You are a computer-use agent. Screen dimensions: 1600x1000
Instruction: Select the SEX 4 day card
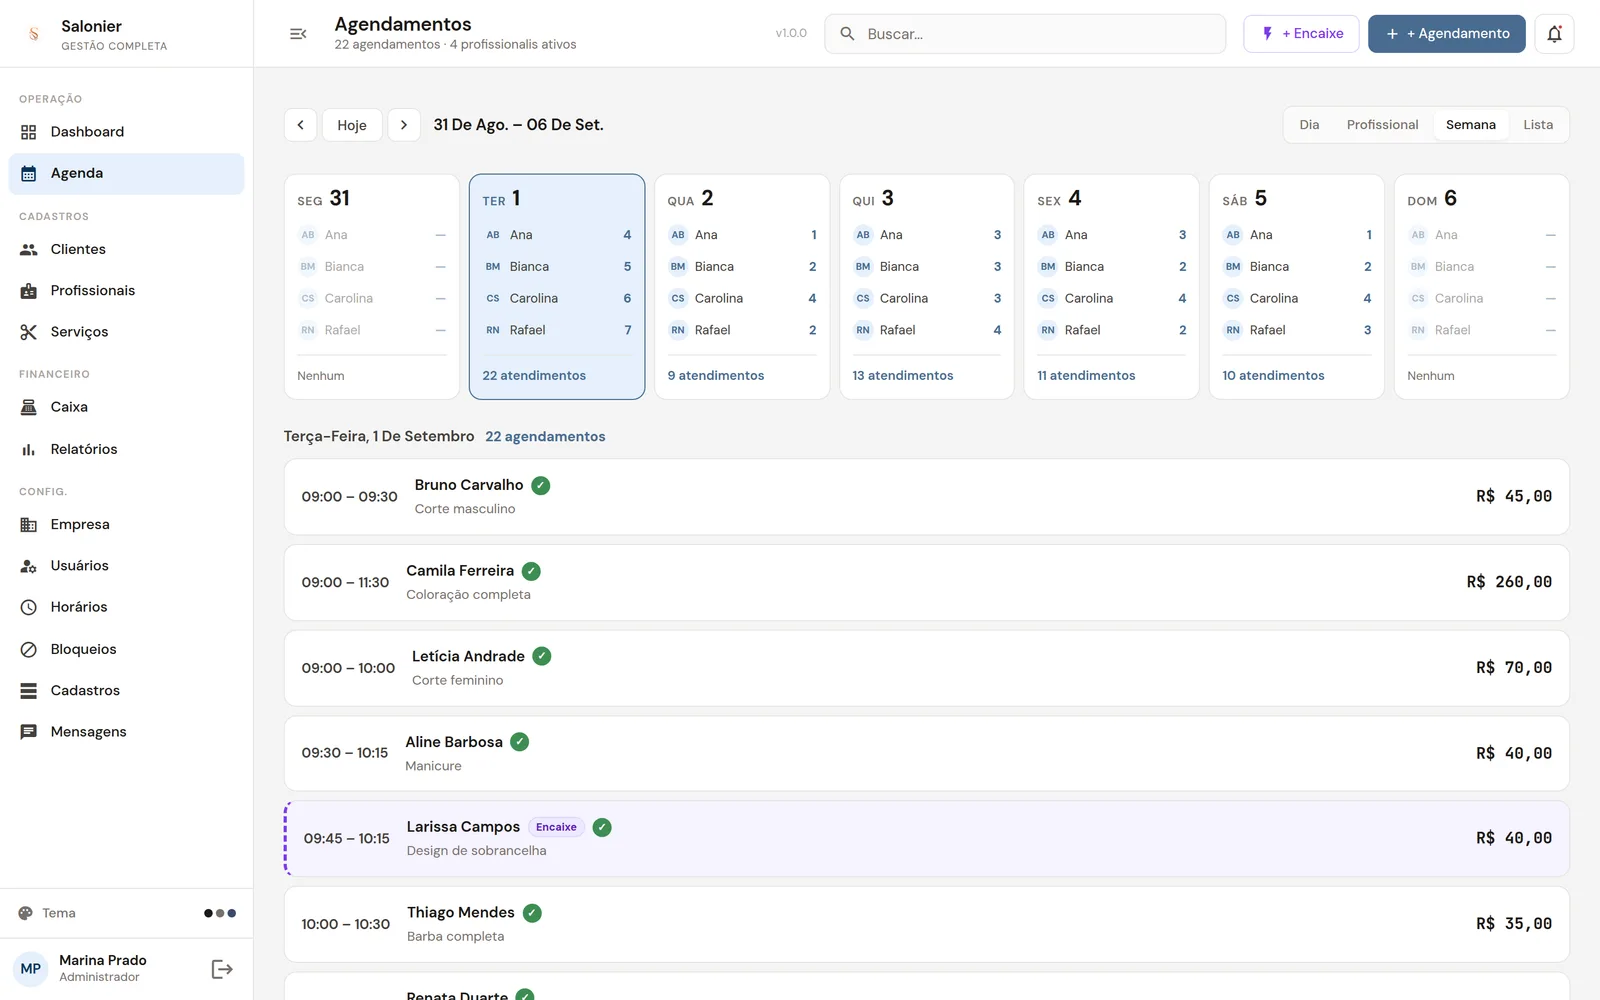pos(1112,287)
